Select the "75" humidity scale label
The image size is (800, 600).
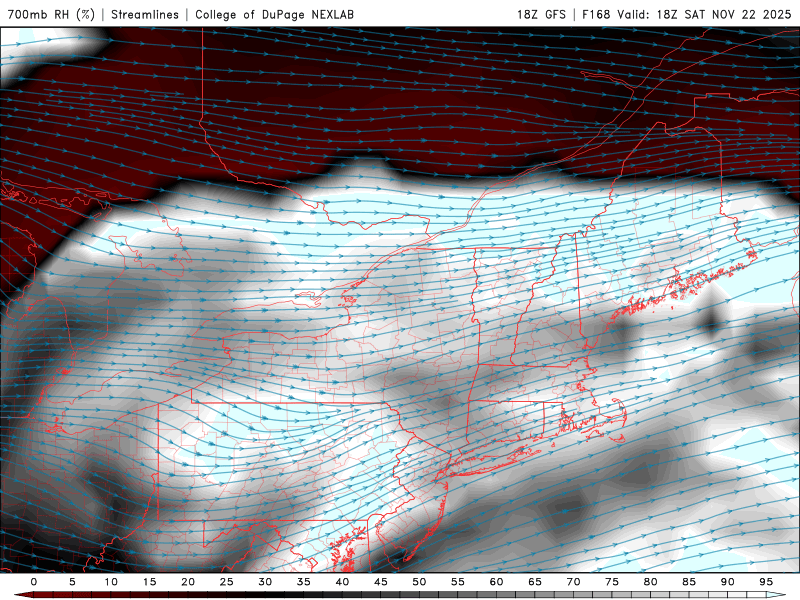tap(612, 582)
